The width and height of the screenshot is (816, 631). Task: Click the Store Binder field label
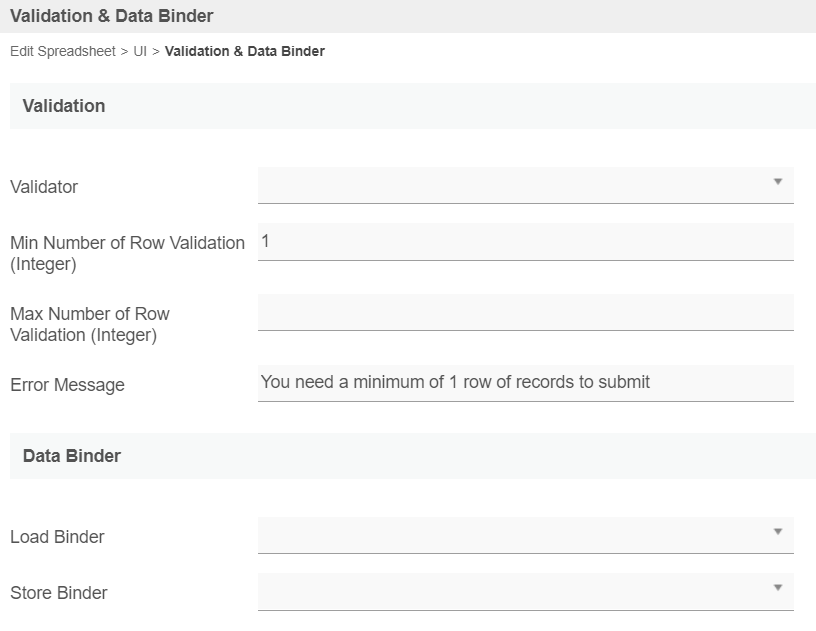(x=59, y=593)
